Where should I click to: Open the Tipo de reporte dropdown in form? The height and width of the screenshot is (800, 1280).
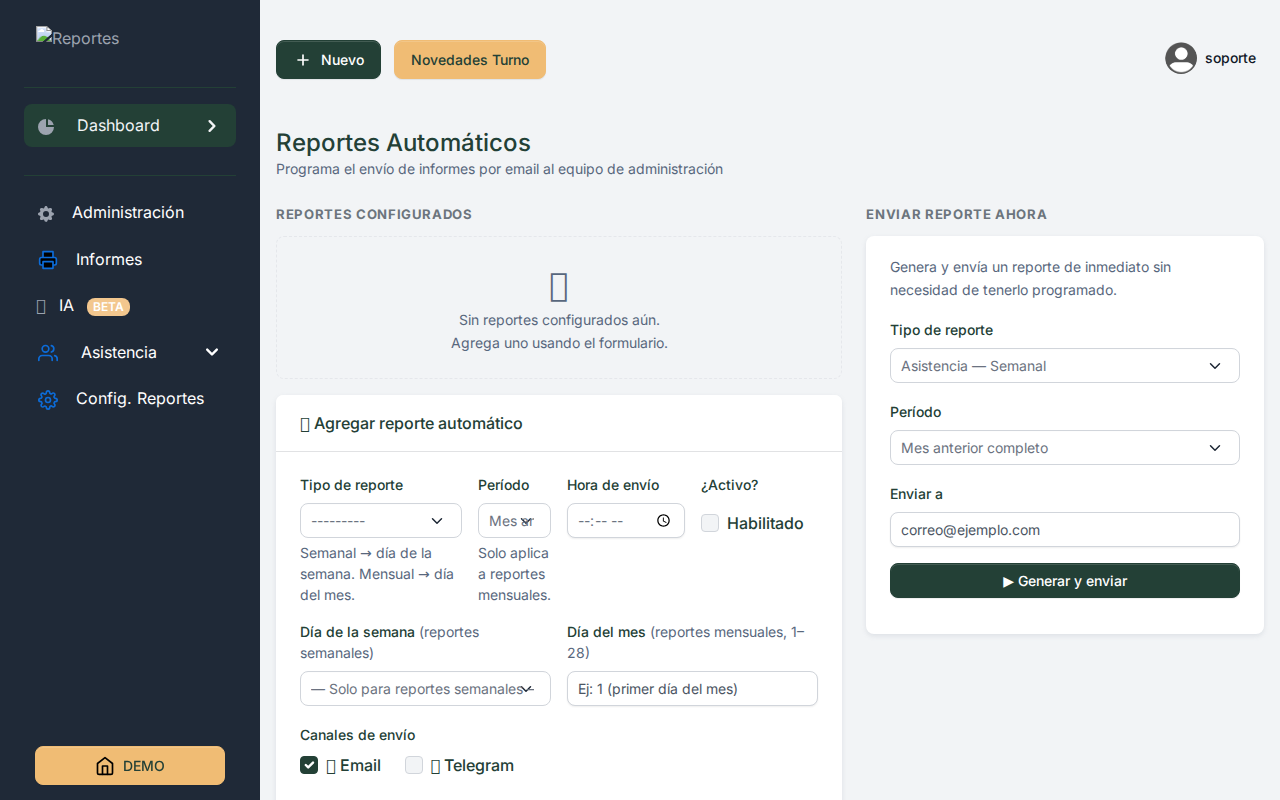(381, 521)
